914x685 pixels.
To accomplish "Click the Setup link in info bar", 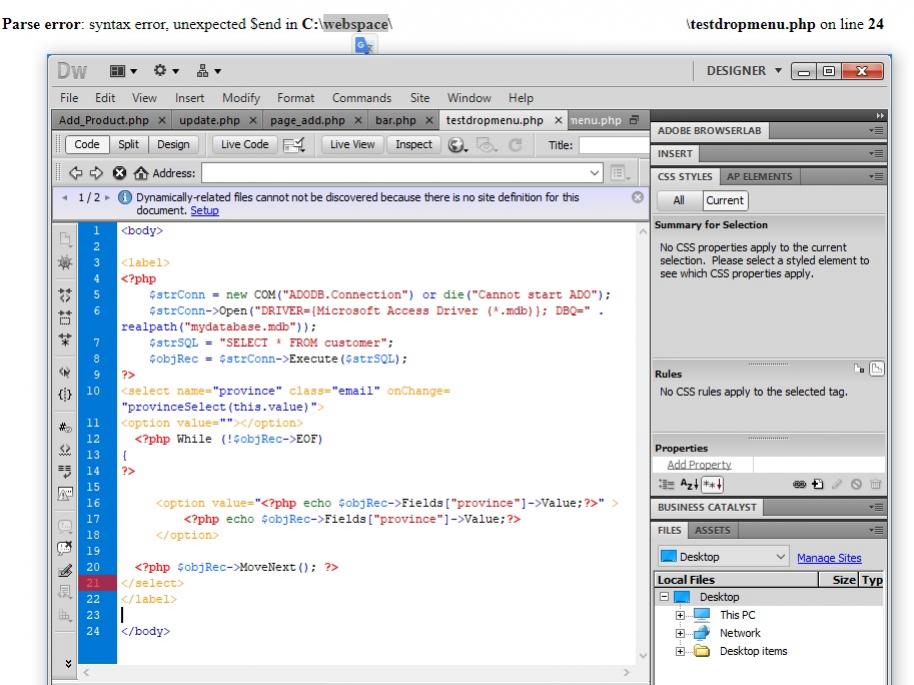I will (x=204, y=210).
